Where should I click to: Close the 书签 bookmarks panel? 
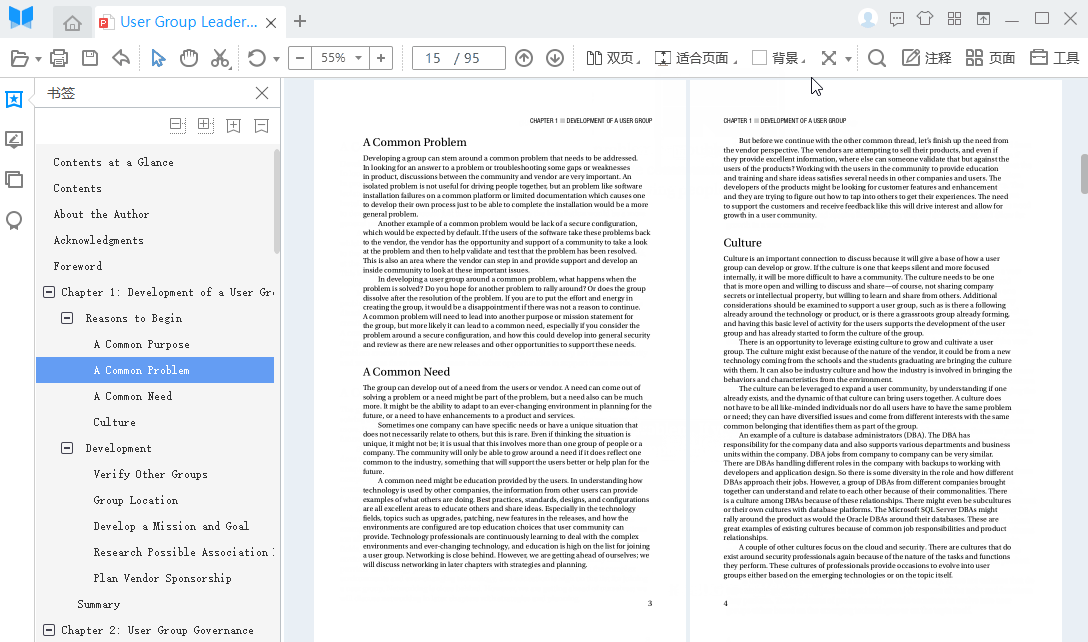tap(262, 93)
